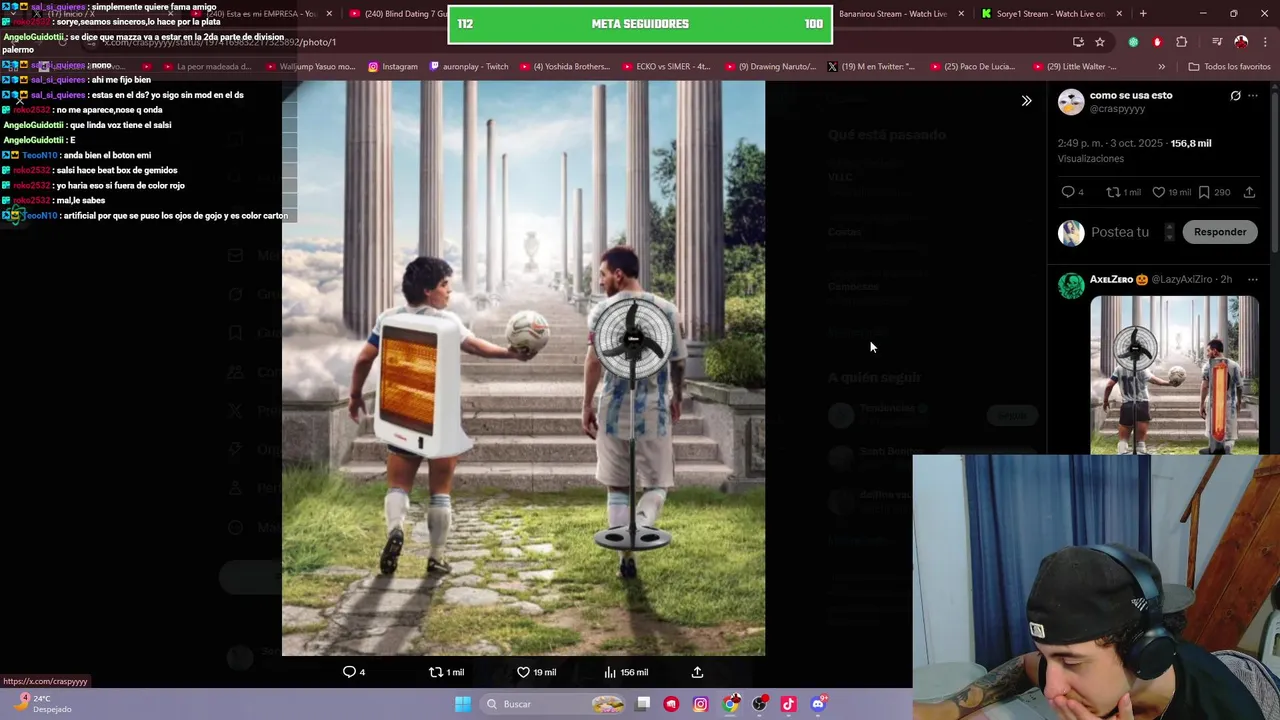Open more options on AxelZero's reply
The width and height of the screenshot is (1280, 720).
(x=1253, y=280)
